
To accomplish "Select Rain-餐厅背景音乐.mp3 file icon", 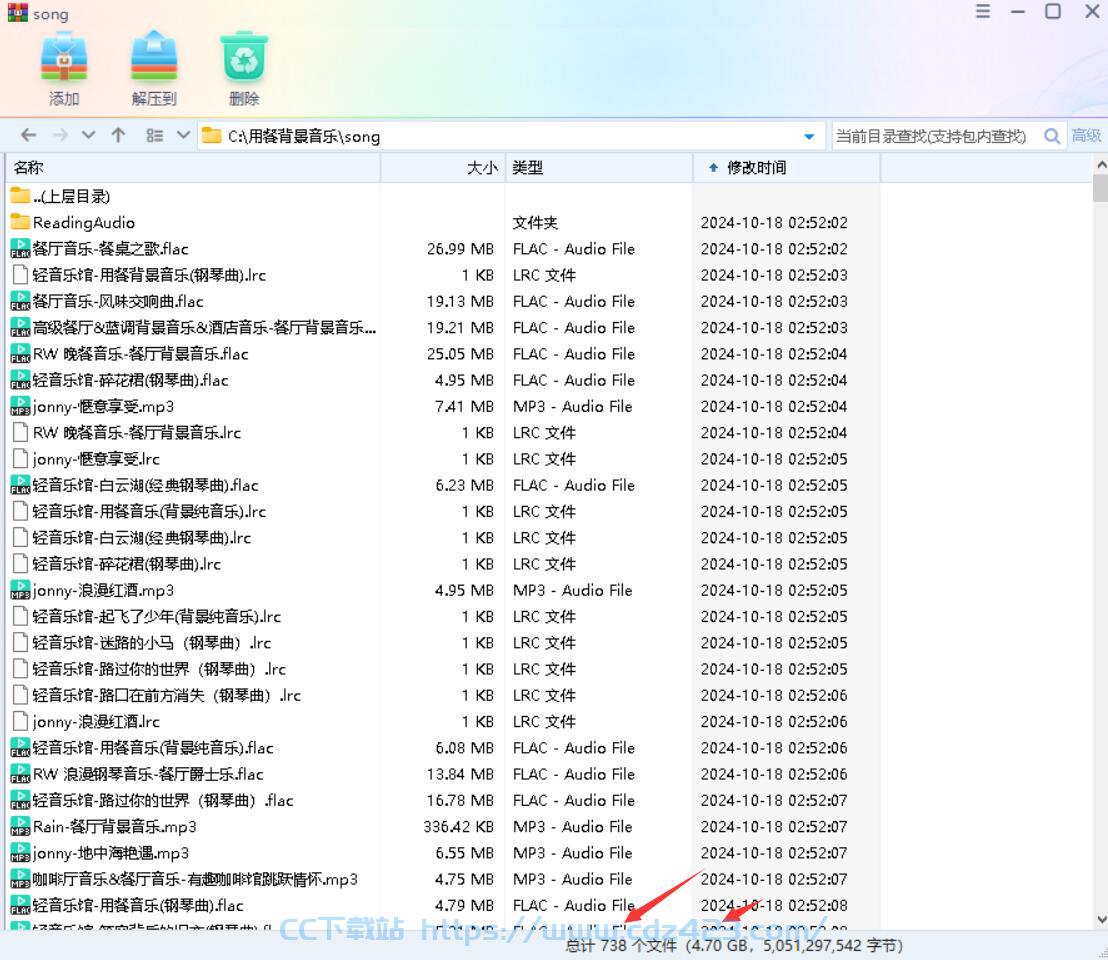I will point(20,826).
